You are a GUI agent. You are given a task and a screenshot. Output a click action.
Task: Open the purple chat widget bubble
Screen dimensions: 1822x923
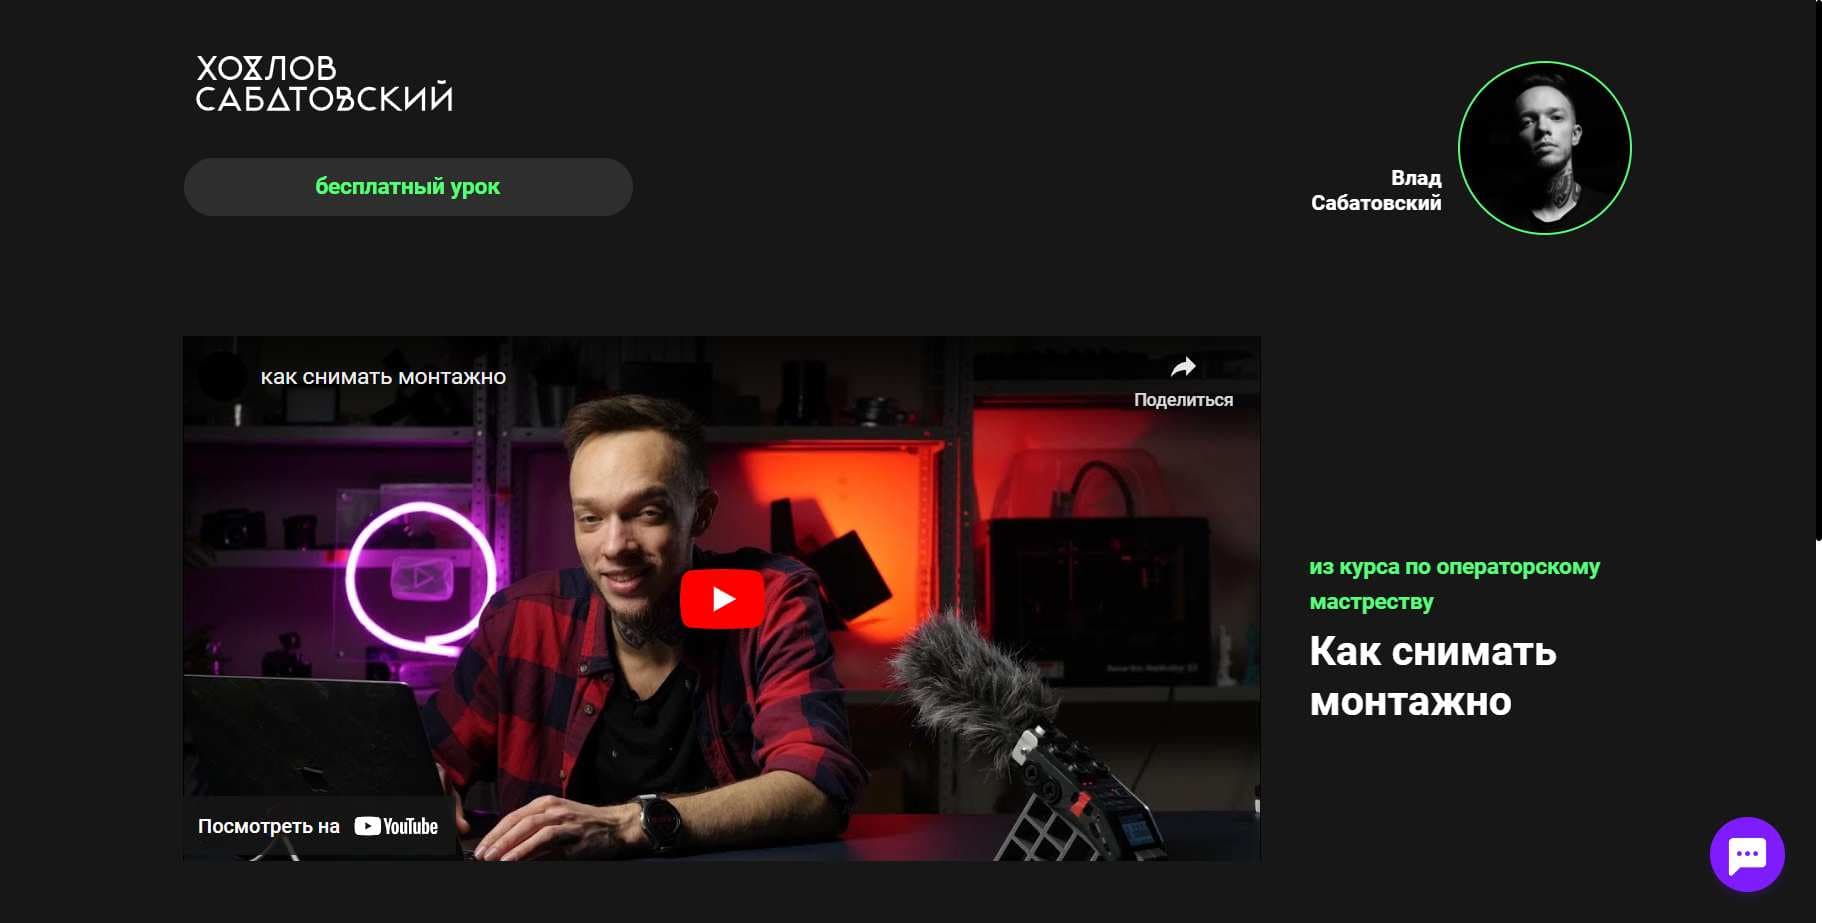(1747, 855)
